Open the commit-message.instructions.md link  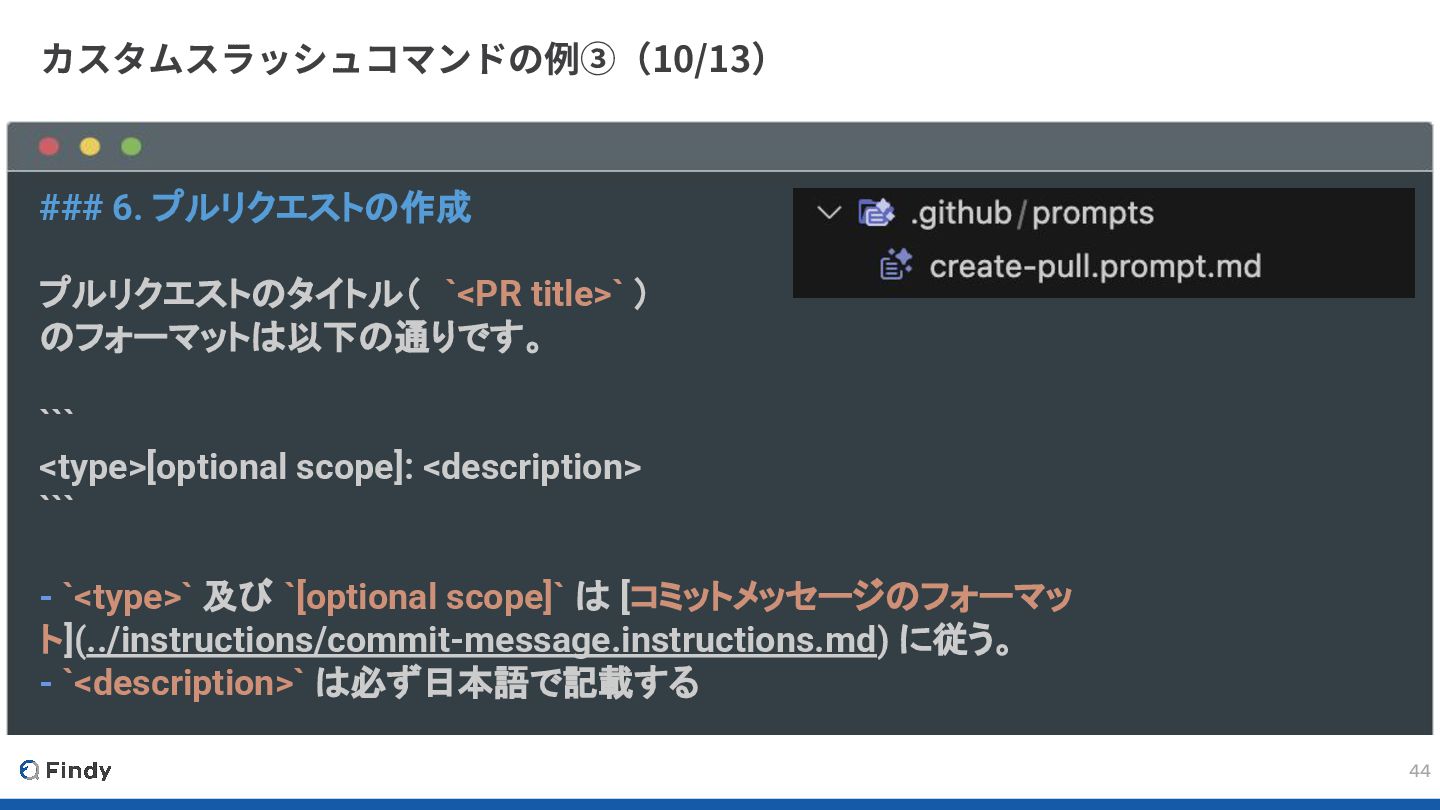(480, 640)
